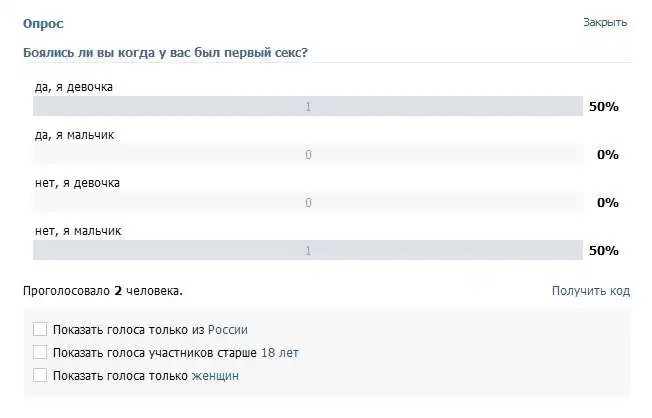Click the Получить код link
The height and width of the screenshot is (418, 652).
[590, 291]
